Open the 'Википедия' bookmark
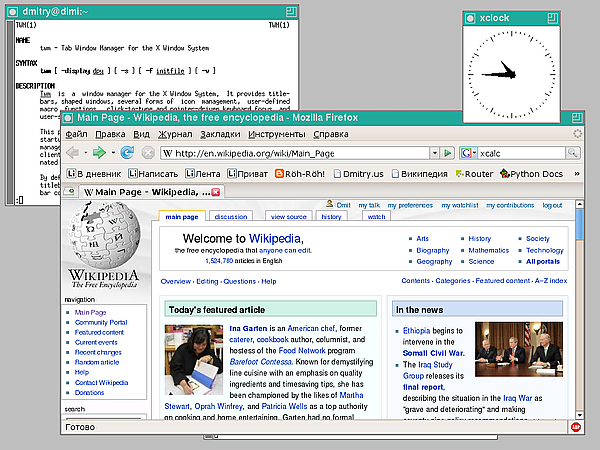Image resolution: width=600 pixels, height=450 pixels. (x=419, y=174)
